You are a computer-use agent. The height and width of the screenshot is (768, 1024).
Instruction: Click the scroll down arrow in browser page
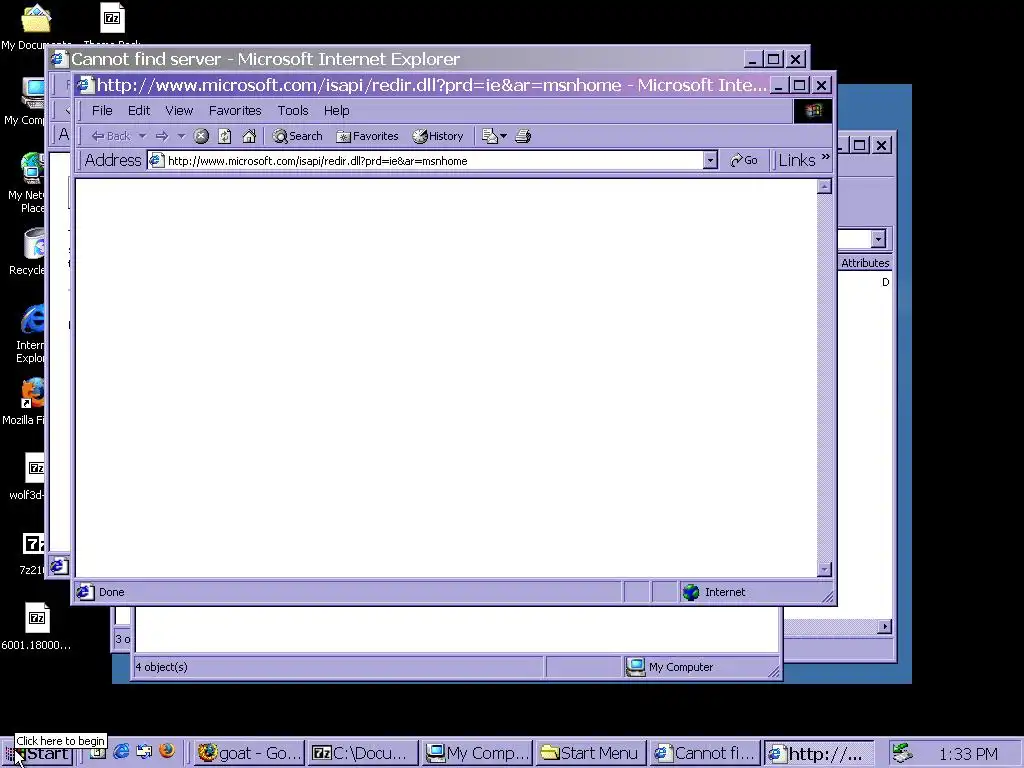coord(824,569)
